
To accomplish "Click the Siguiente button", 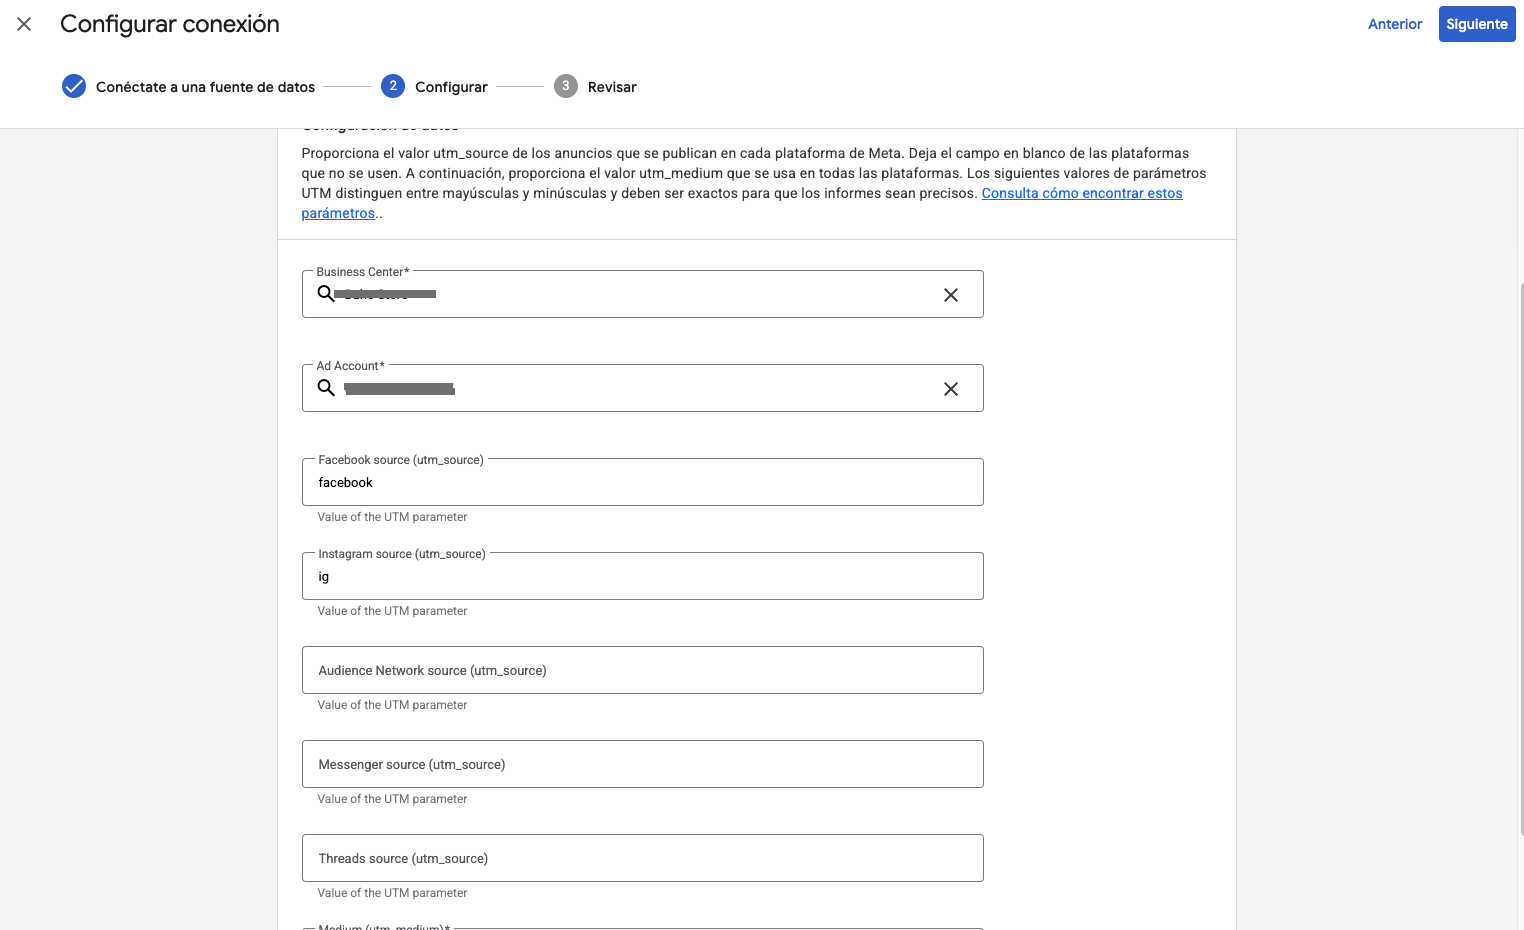I will pos(1477,24).
